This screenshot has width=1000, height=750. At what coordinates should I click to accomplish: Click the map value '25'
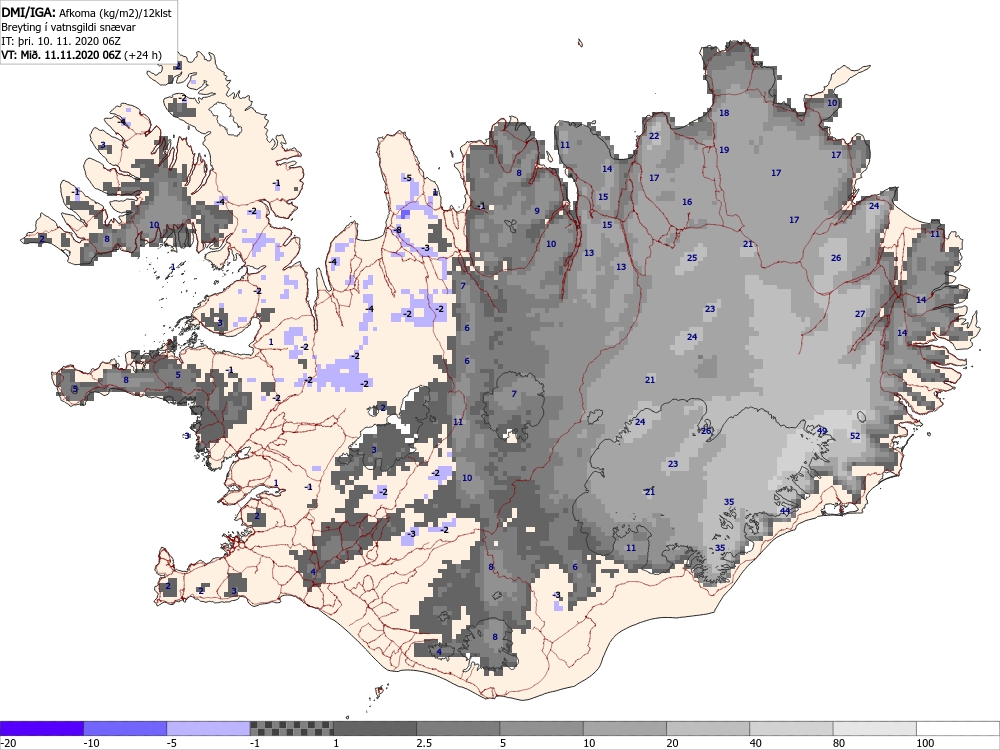coord(692,258)
